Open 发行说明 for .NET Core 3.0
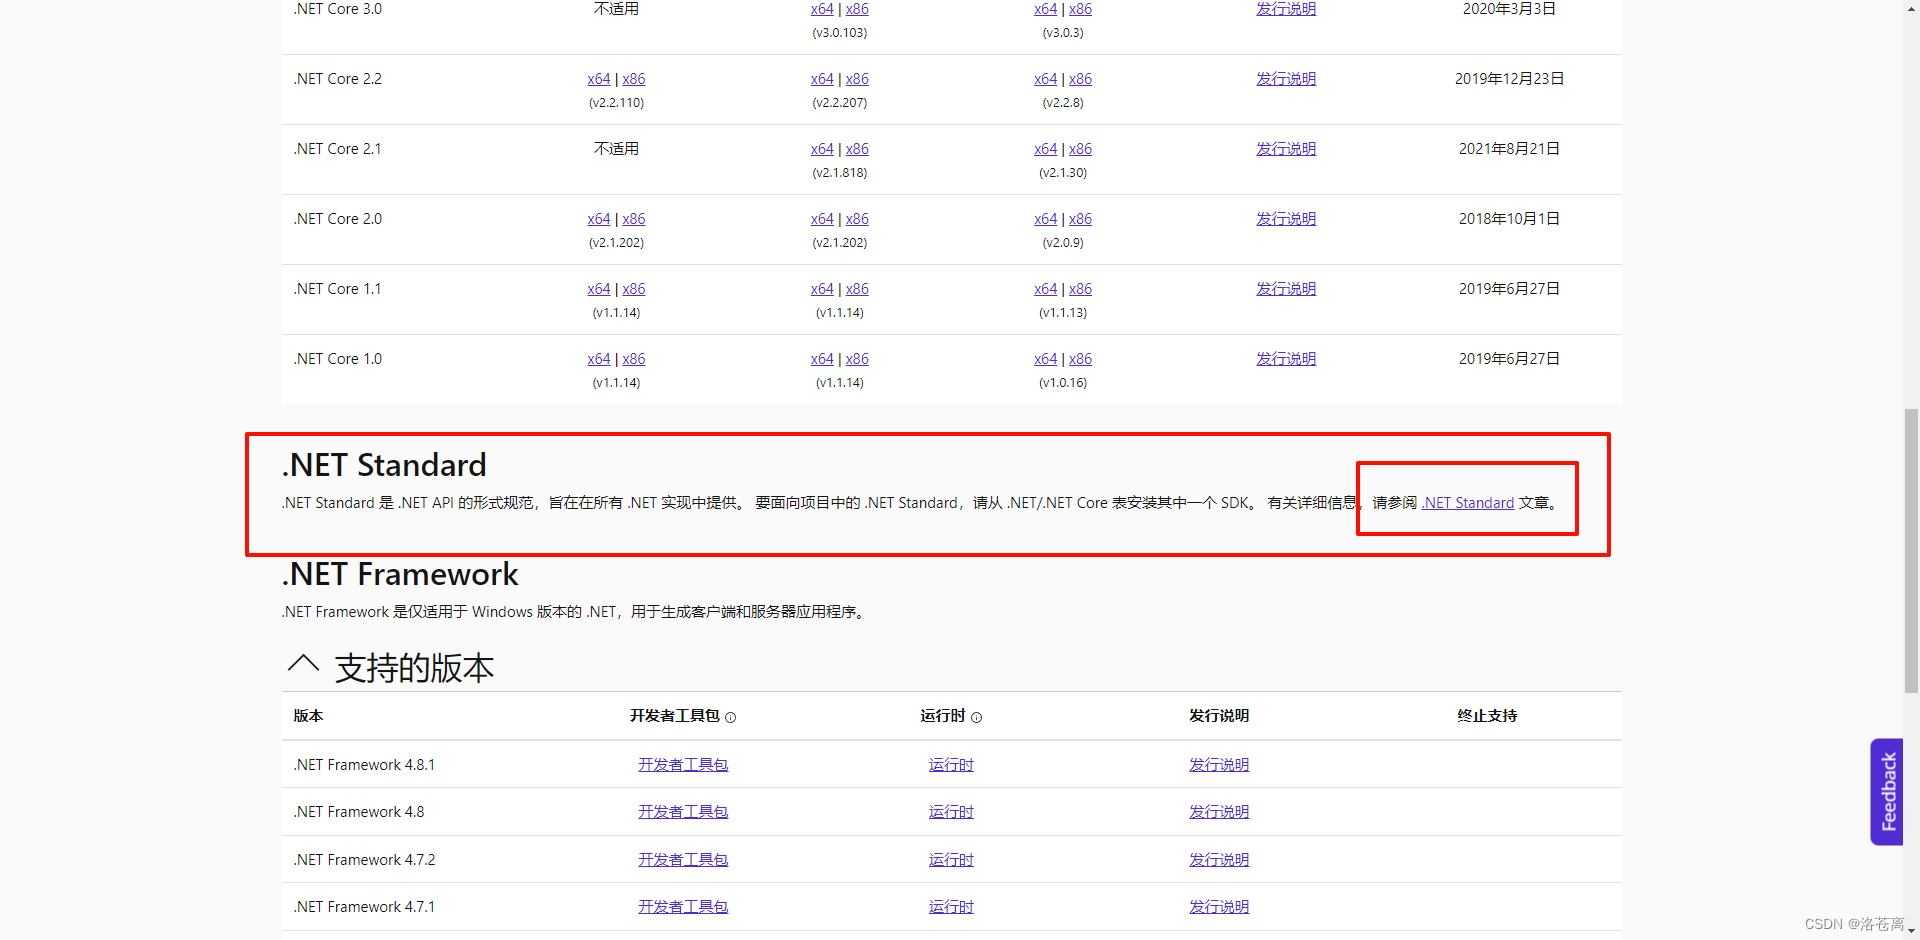 [1286, 9]
